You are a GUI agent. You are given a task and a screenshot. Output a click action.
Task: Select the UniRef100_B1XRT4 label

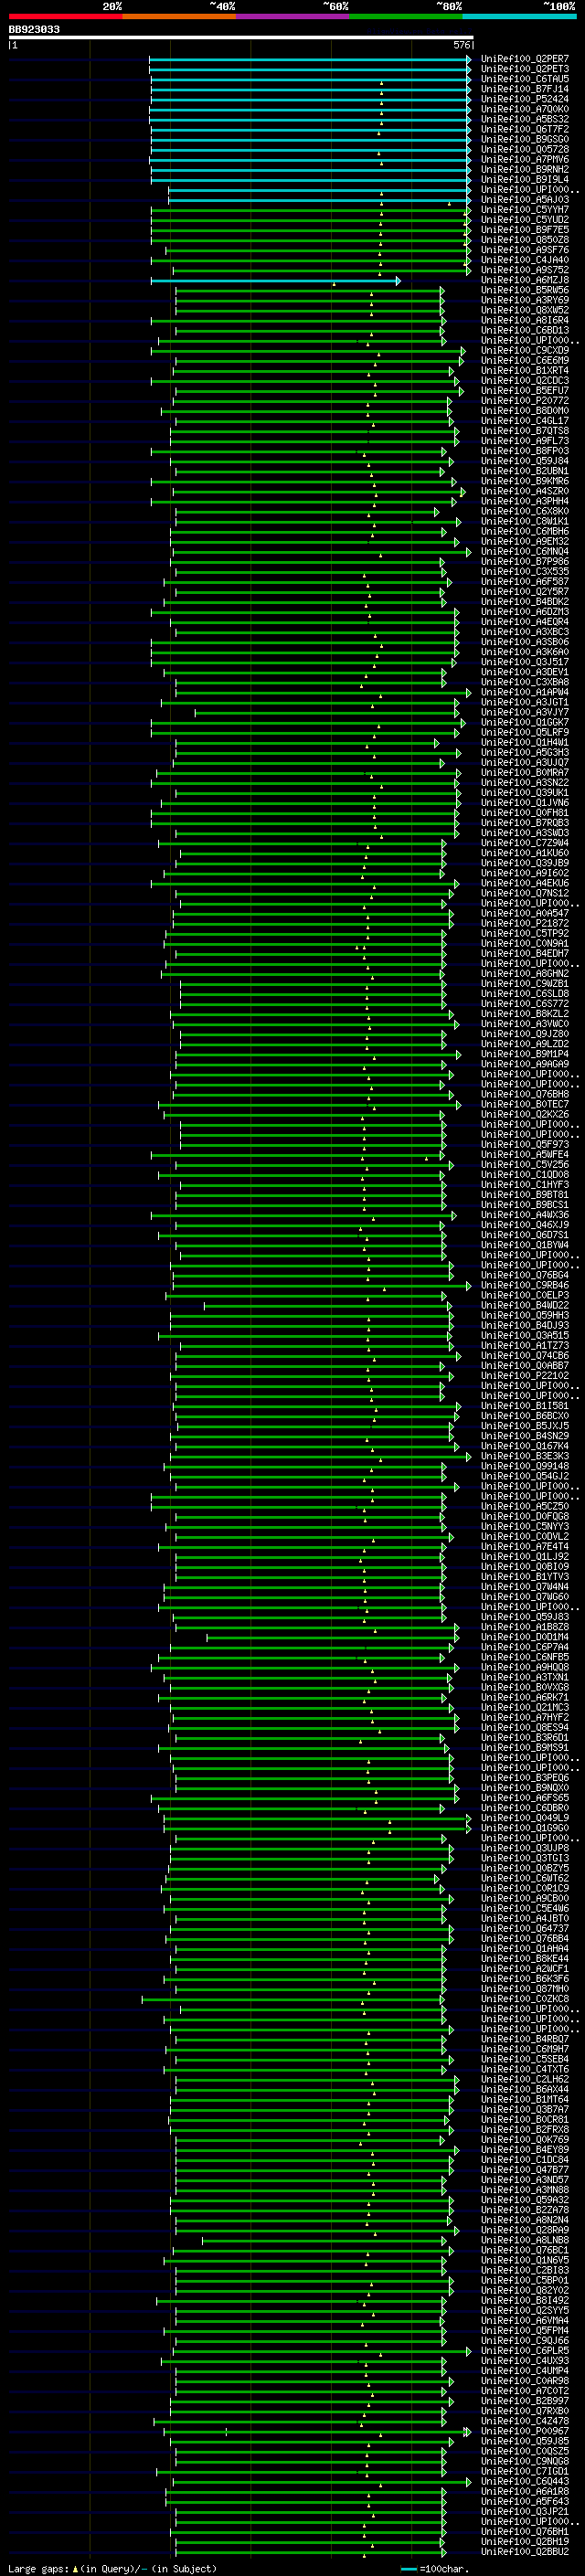point(524,371)
